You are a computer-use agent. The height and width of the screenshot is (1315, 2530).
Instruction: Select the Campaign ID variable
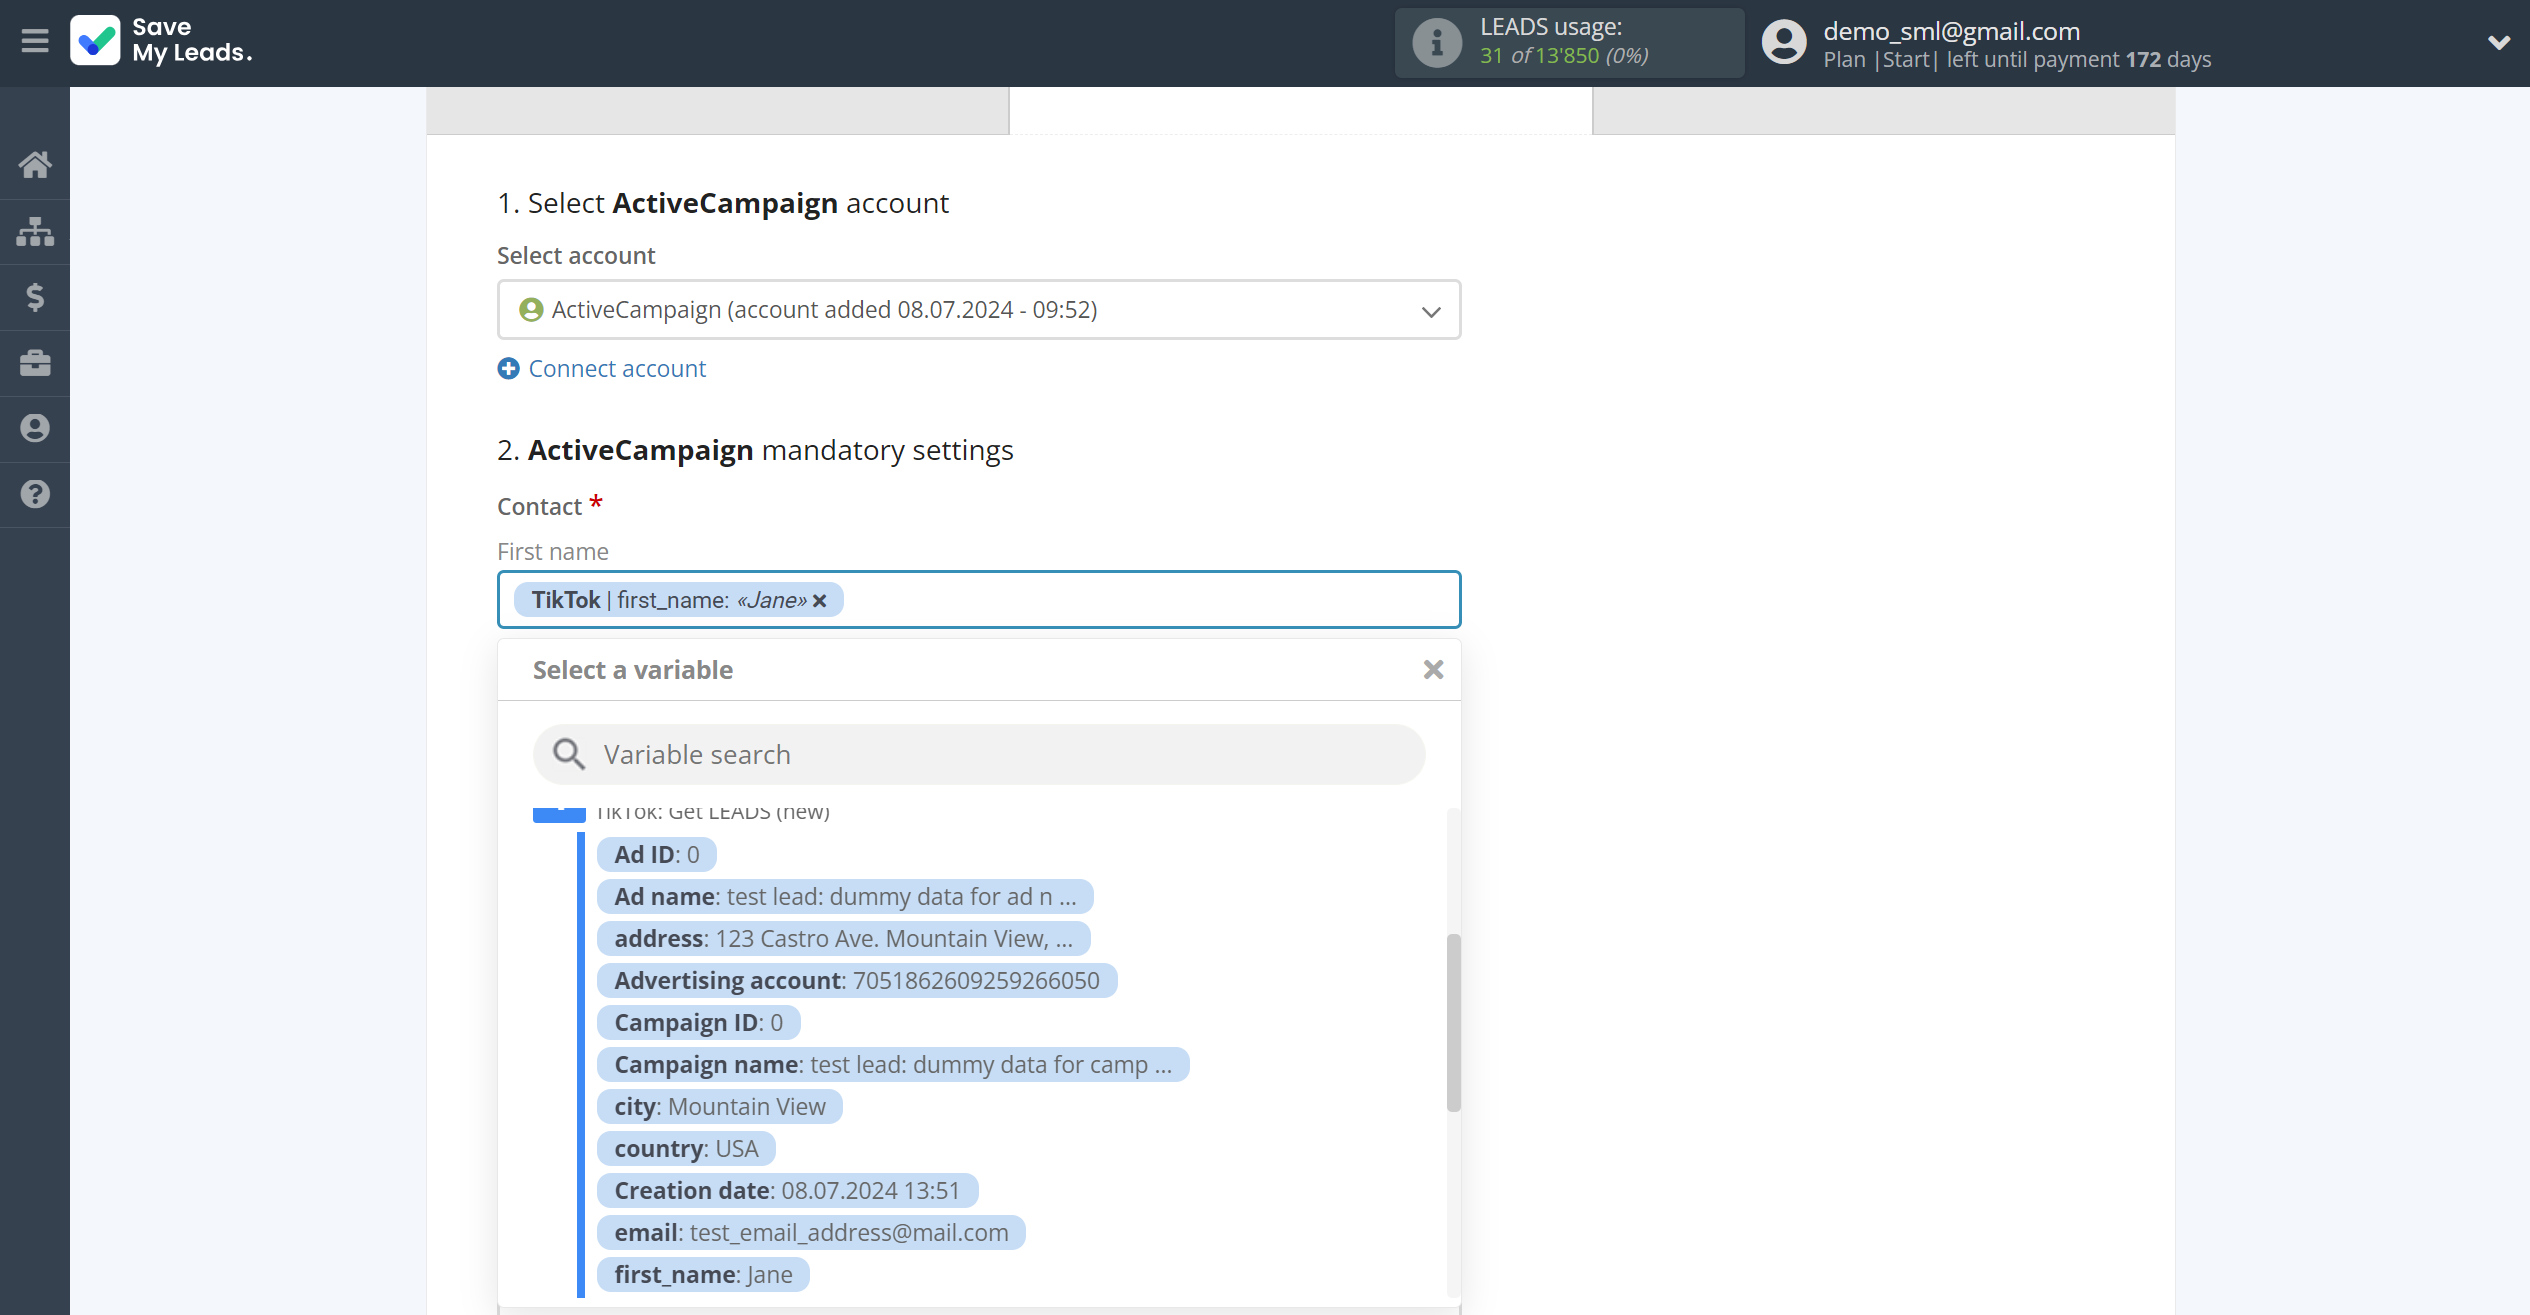click(699, 1023)
